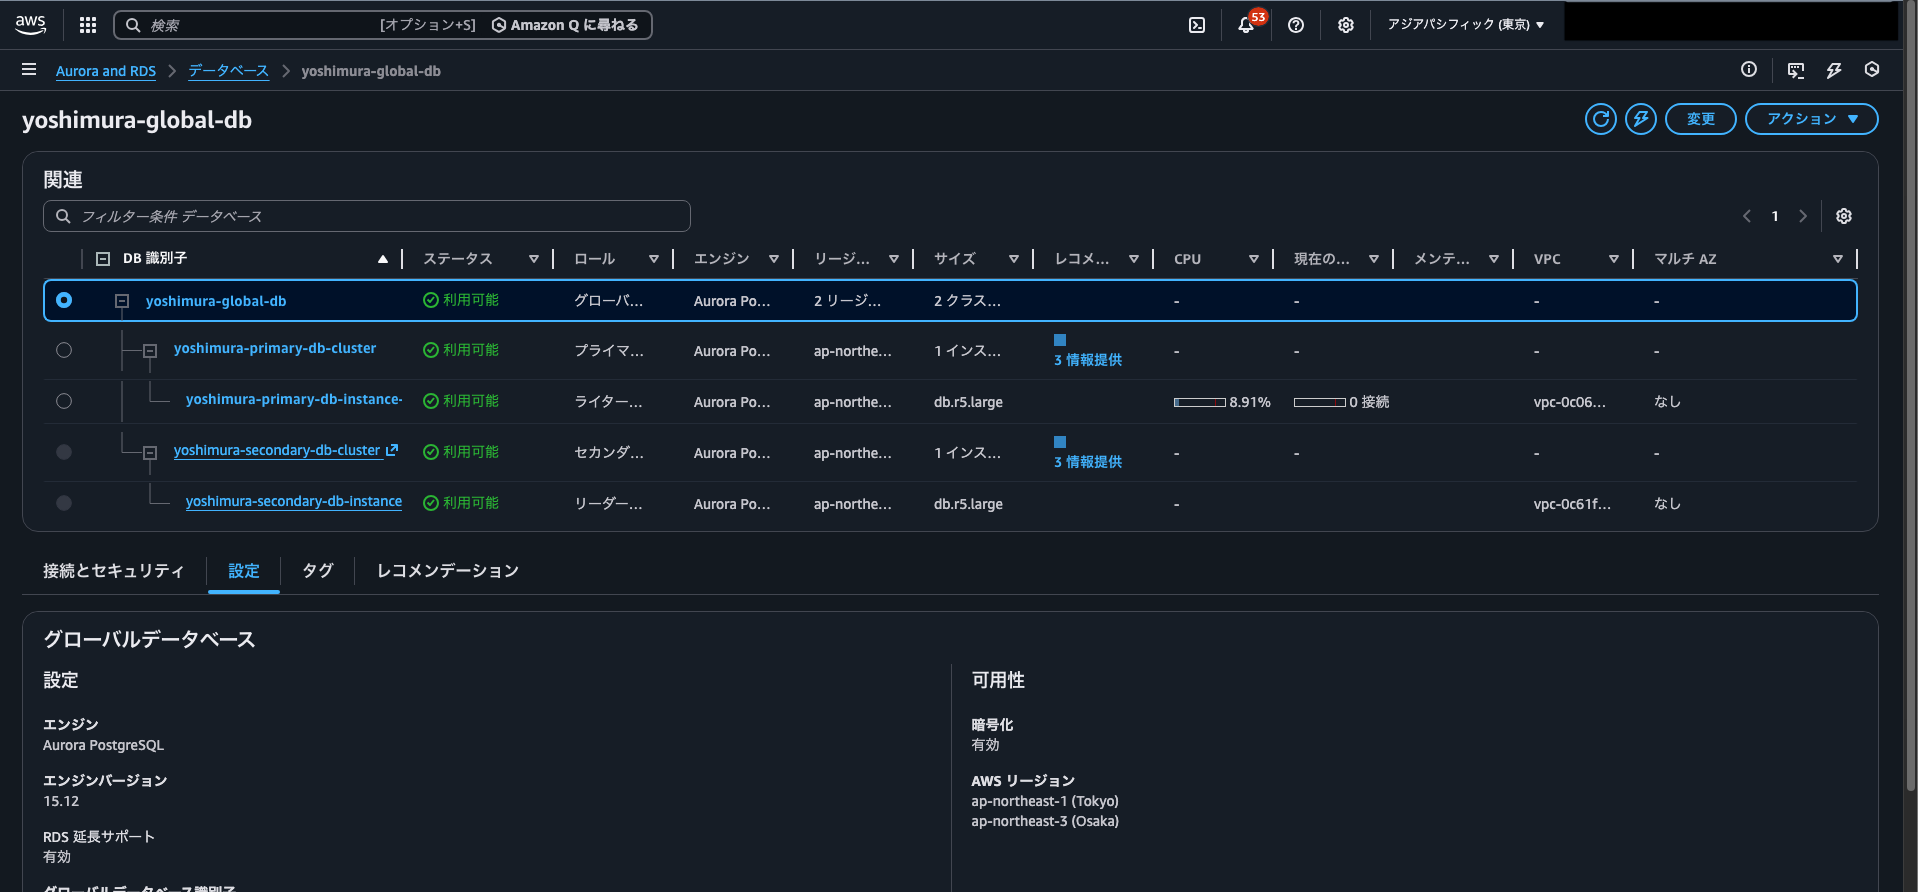Toggle the hamburger side navigation menu

pos(29,70)
